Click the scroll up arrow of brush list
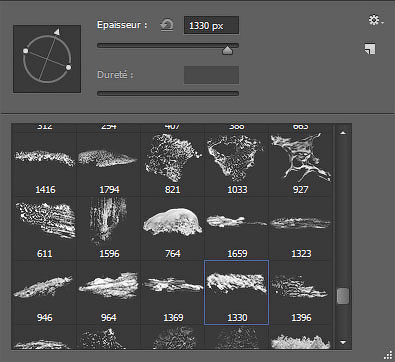Screen dimensions: 395x362 tap(343, 132)
